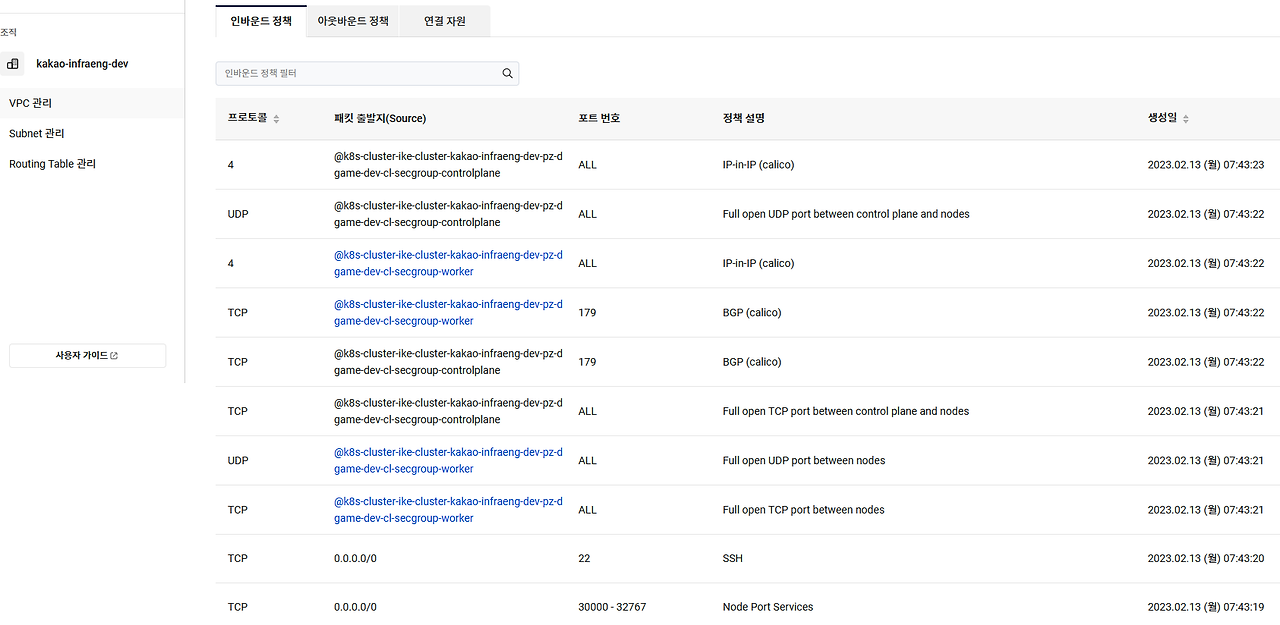
Task: Open the 사용자 가이드 button
Action: (x=87, y=356)
